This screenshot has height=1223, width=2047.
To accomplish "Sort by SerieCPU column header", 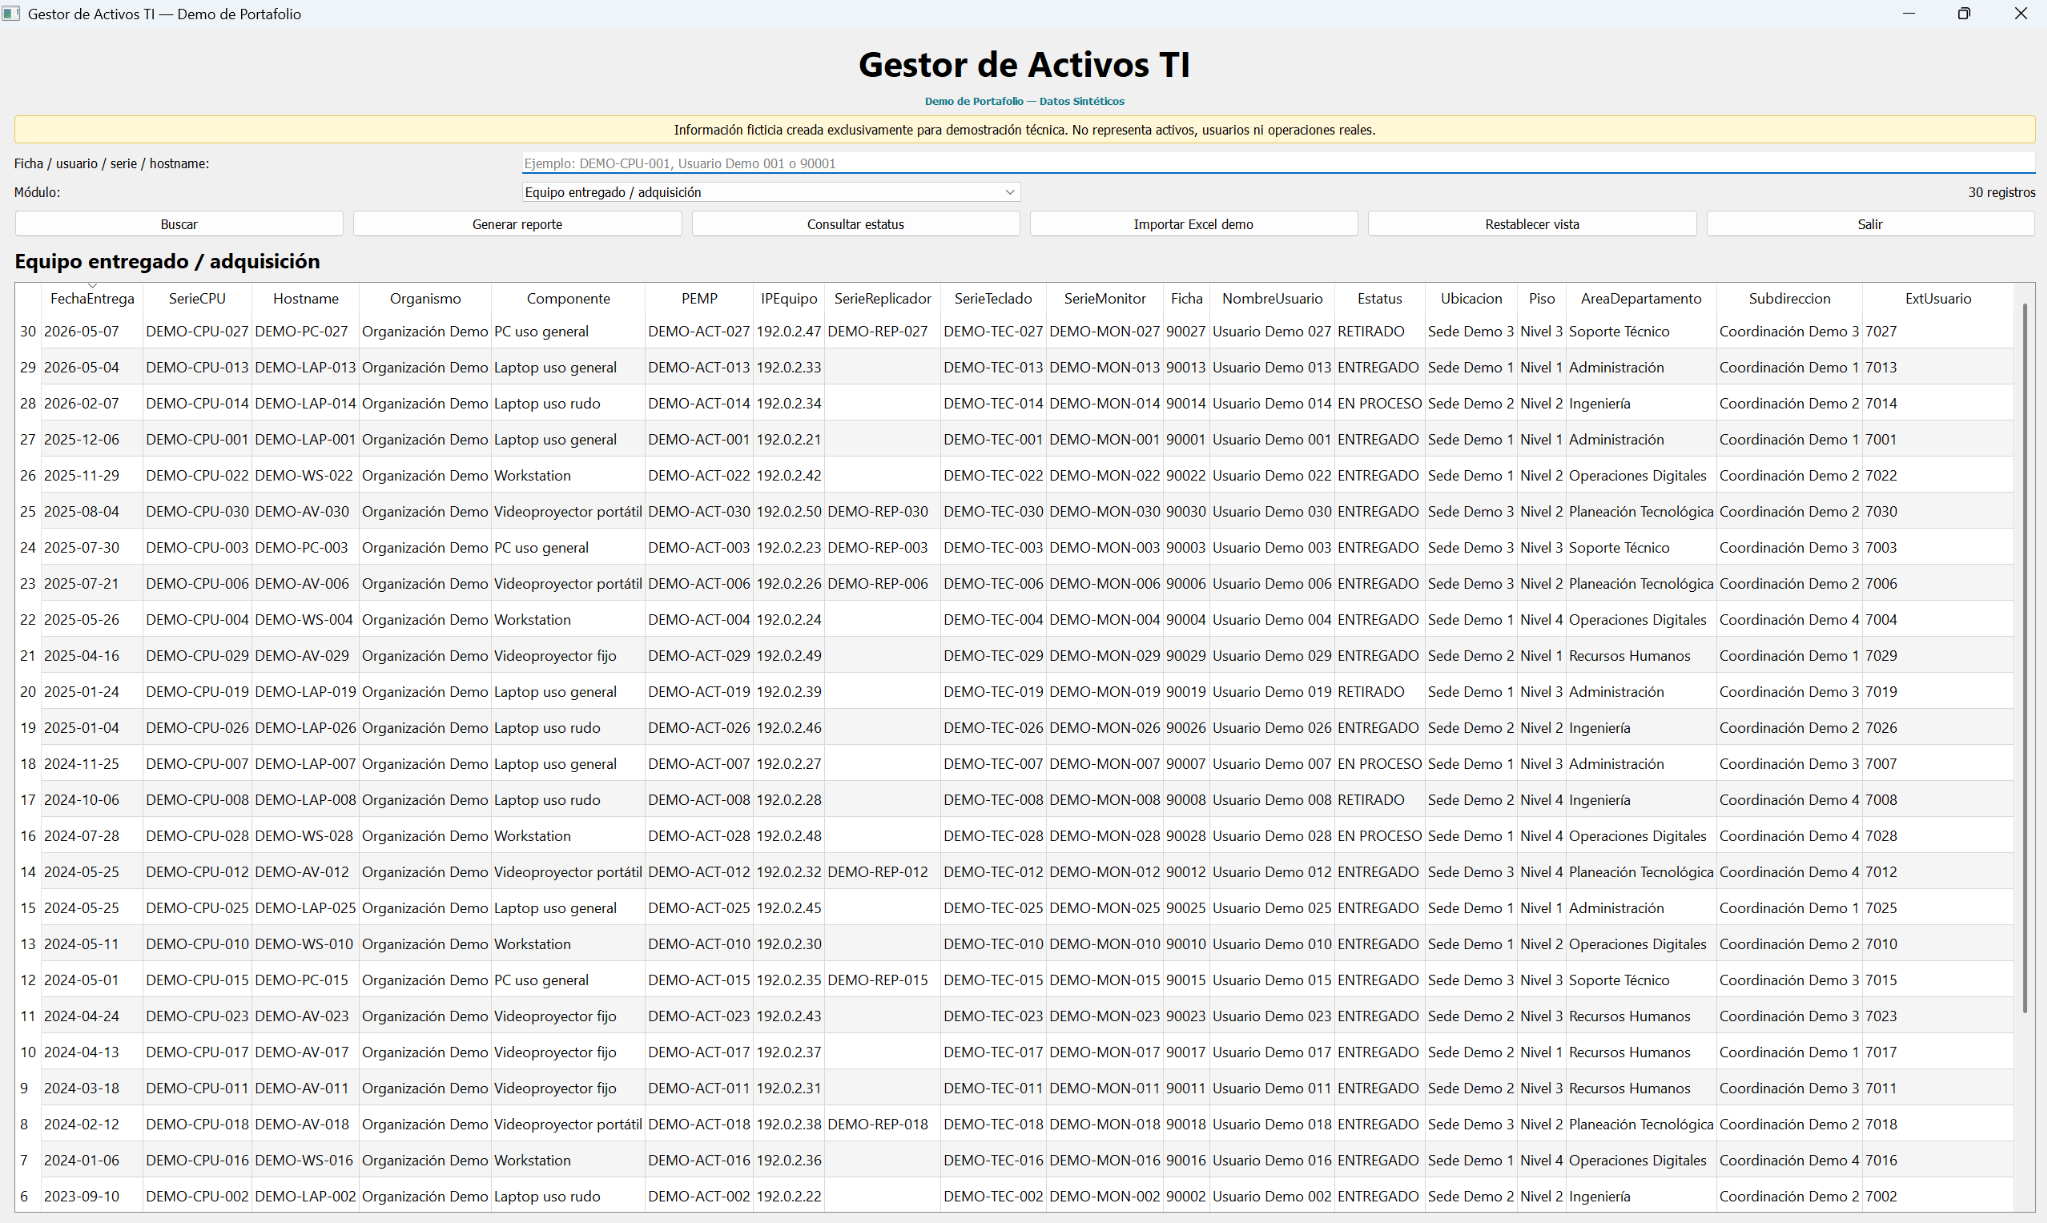I will tap(197, 298).
